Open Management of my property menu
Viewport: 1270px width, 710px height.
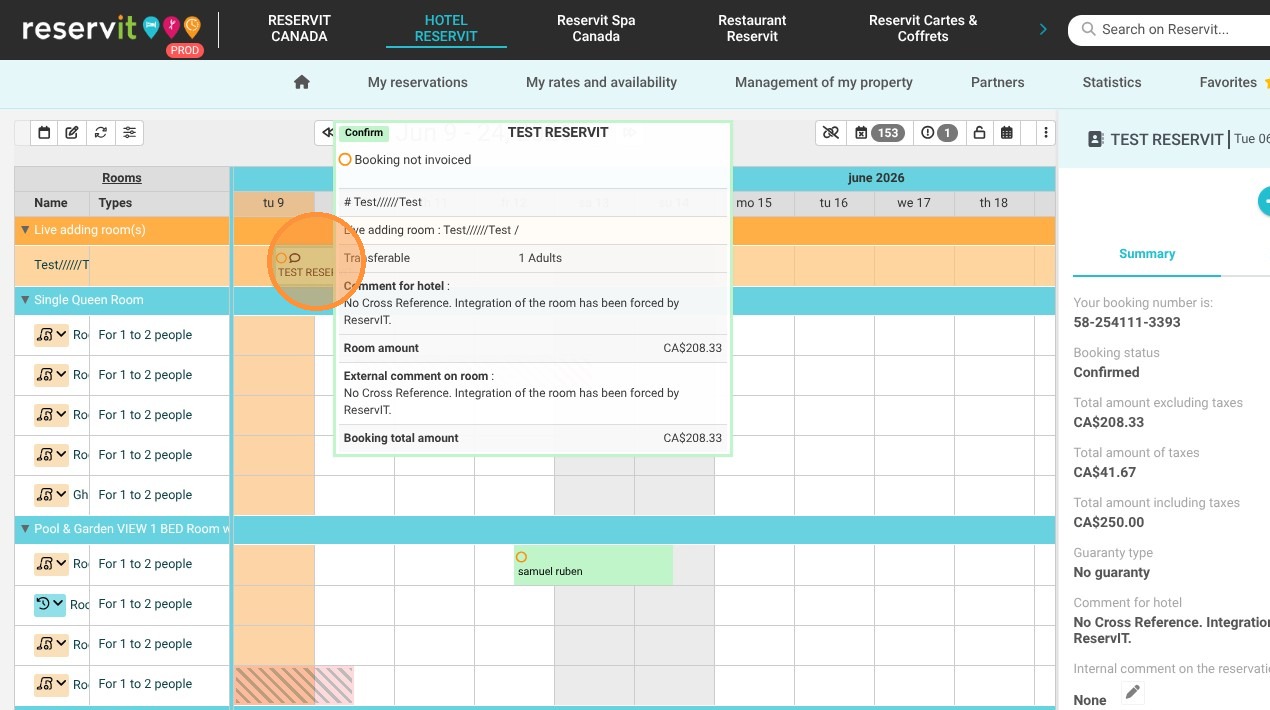click(824, 82)
